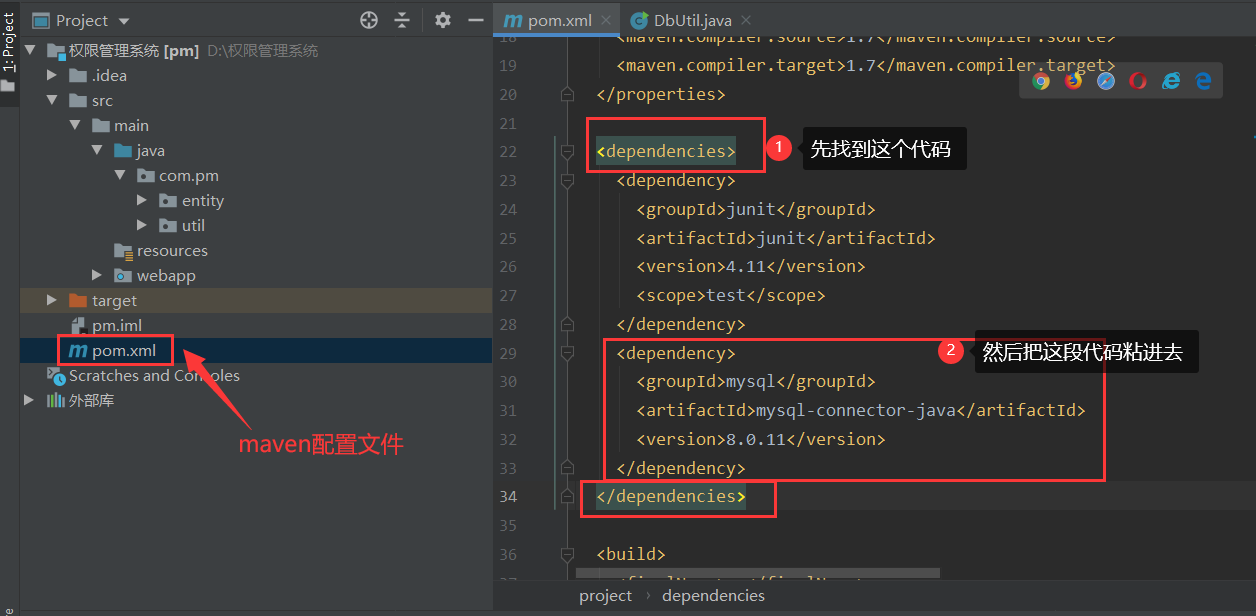1256x616 pixels.
Task: Expand the target folder
Action: coord(52,300)
